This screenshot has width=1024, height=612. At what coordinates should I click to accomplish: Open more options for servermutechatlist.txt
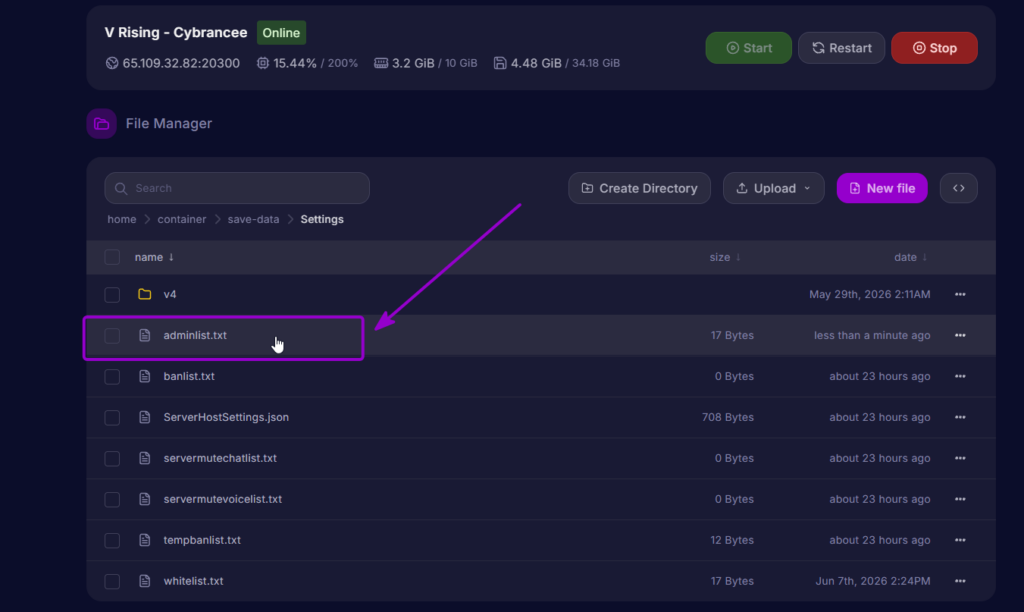pyautogui.click(x=960, y=458)
